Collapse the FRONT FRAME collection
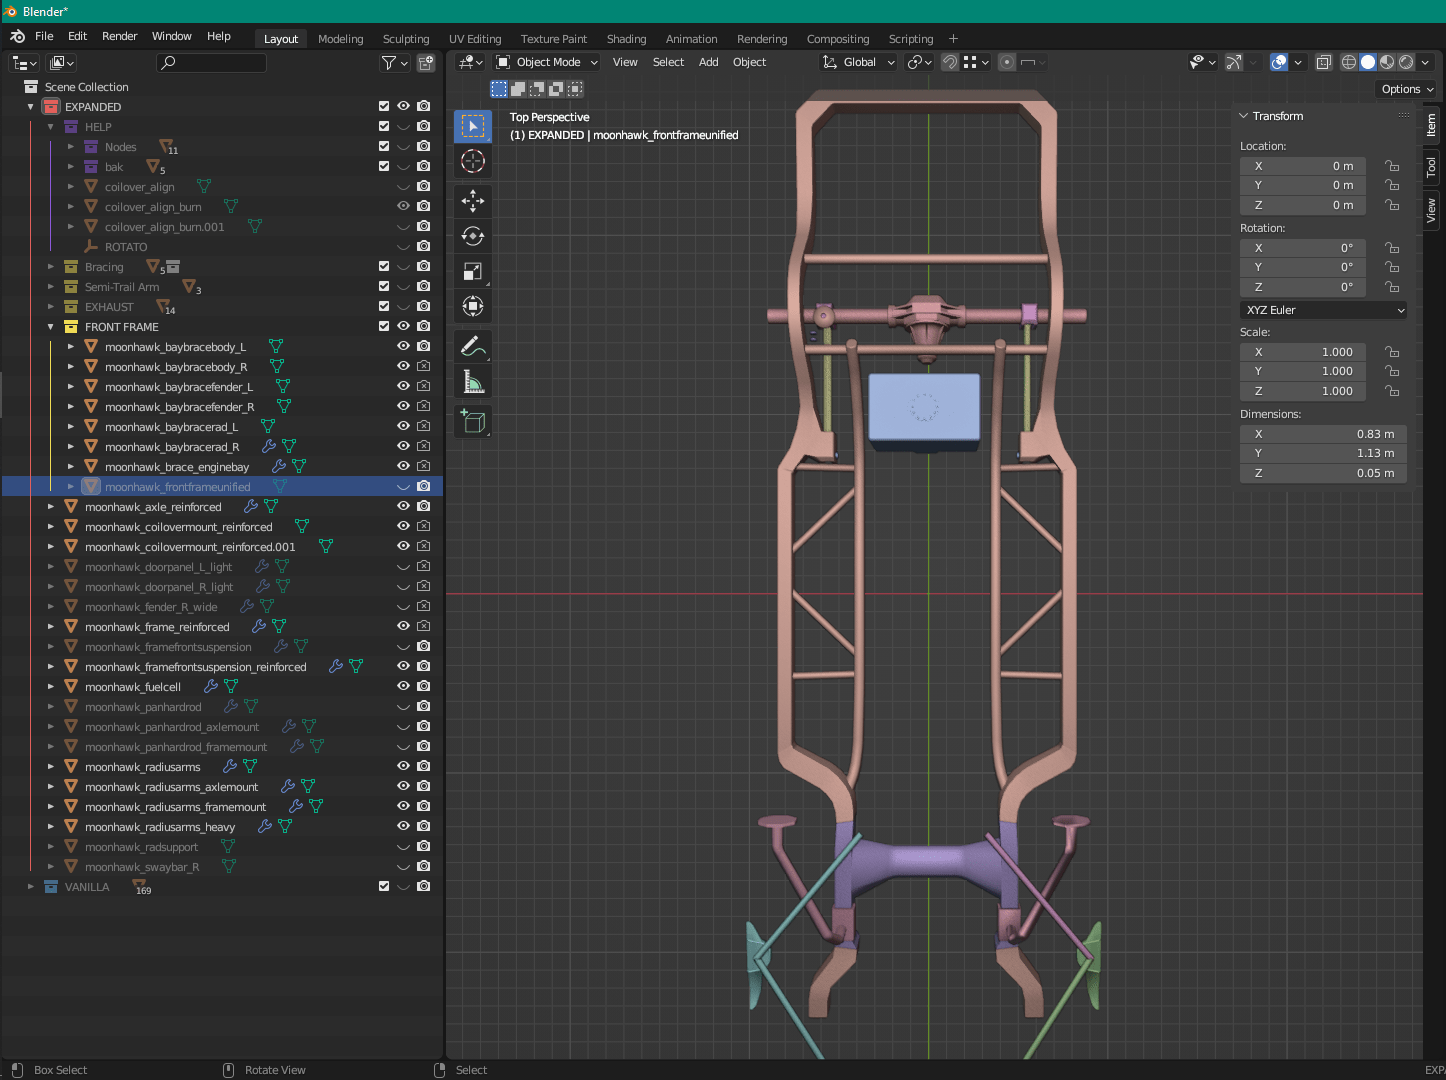This screenshot has width=1446, height=1080. pos(51,327)
